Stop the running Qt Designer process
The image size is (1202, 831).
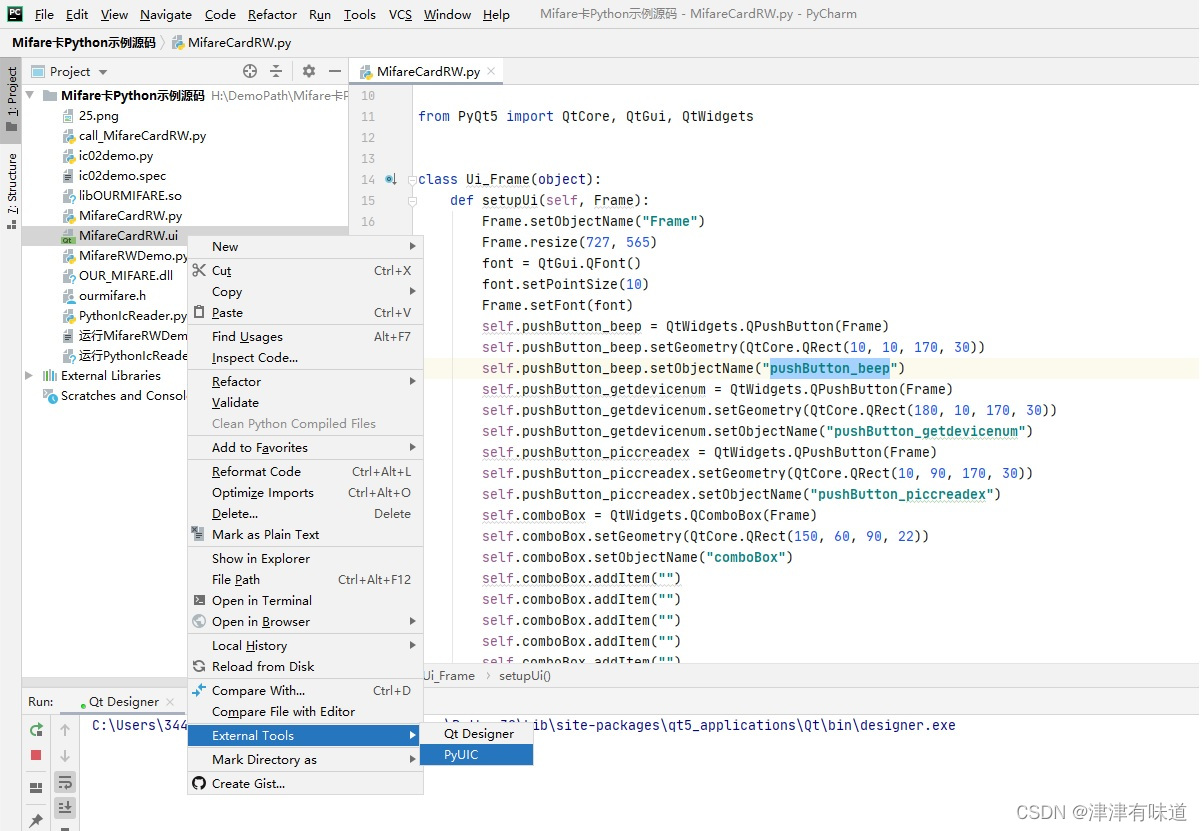pyautogui.click(x=36, y=755)
